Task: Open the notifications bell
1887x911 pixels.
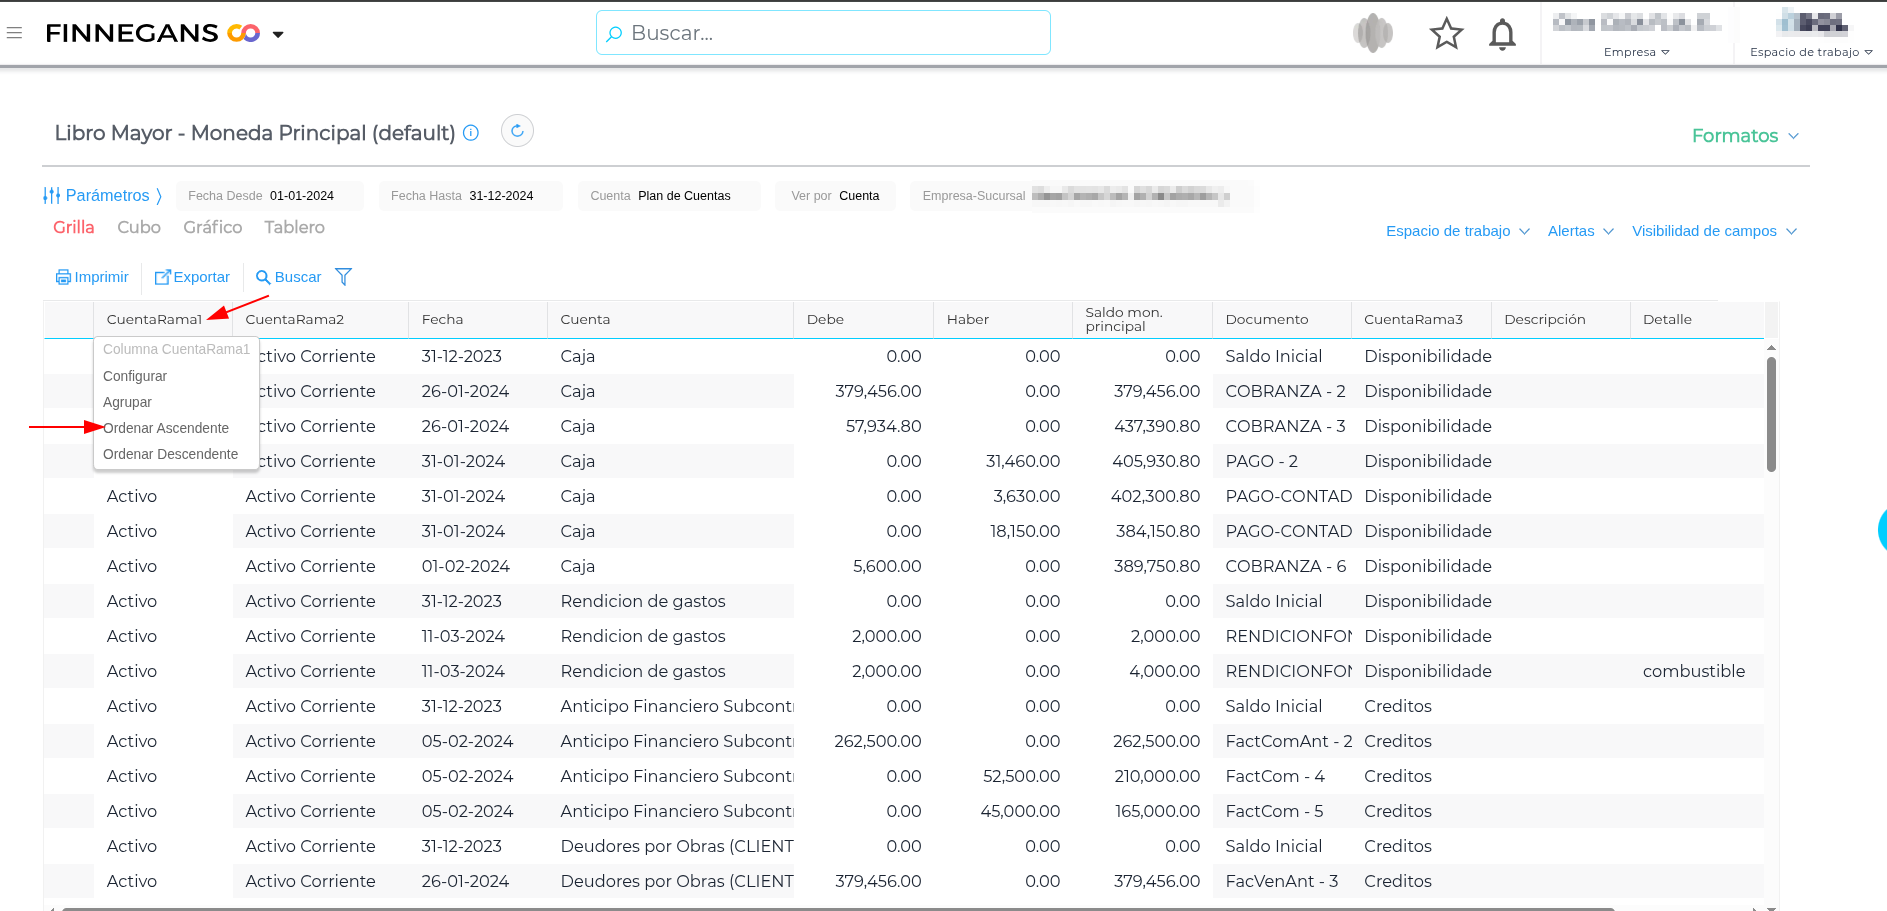Action: pyautogui.click(x=1502, y=34)
